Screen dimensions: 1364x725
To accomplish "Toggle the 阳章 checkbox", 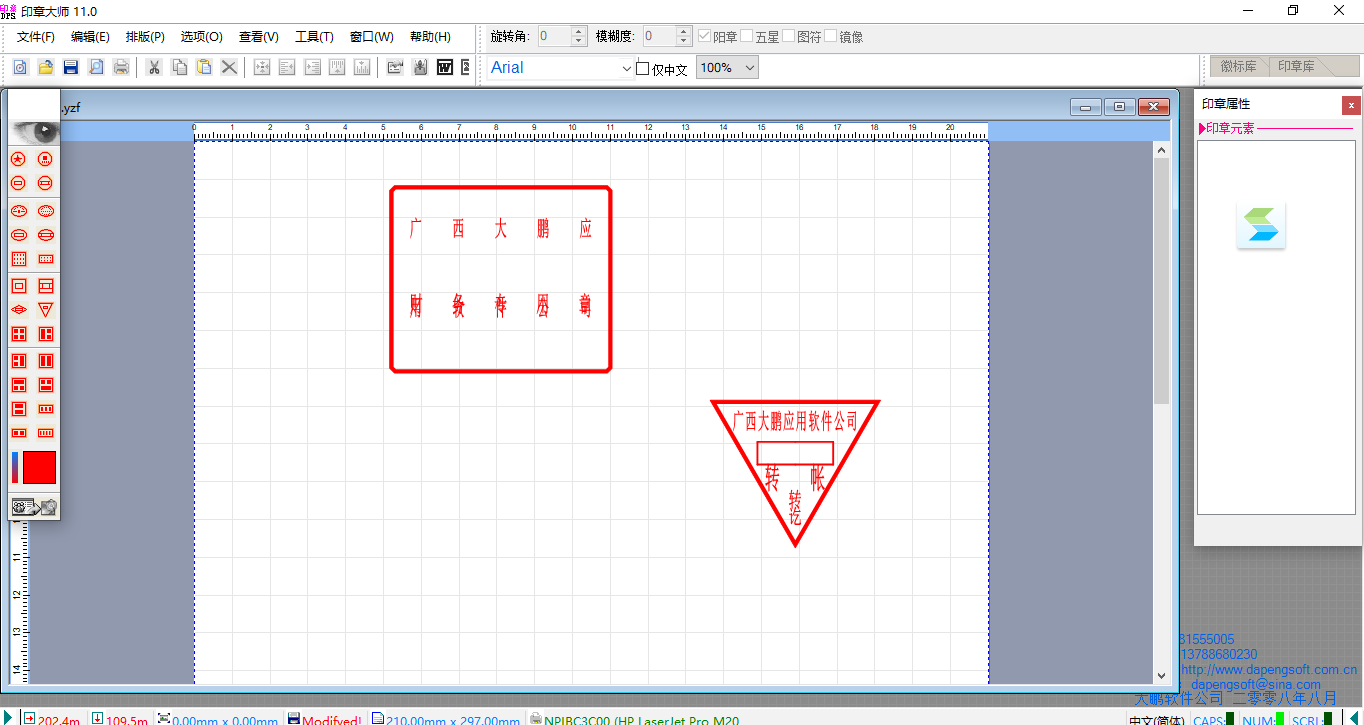I will 705,36.
